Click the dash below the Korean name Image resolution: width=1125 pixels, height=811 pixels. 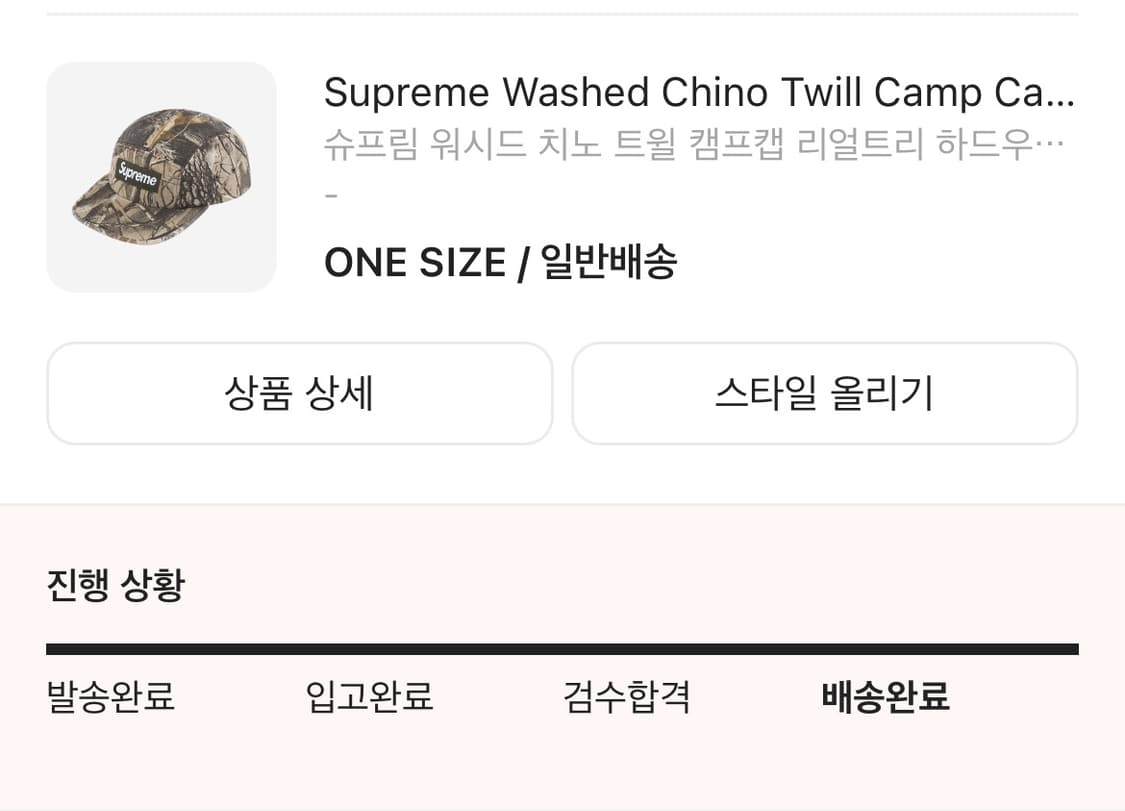[332, 196]
